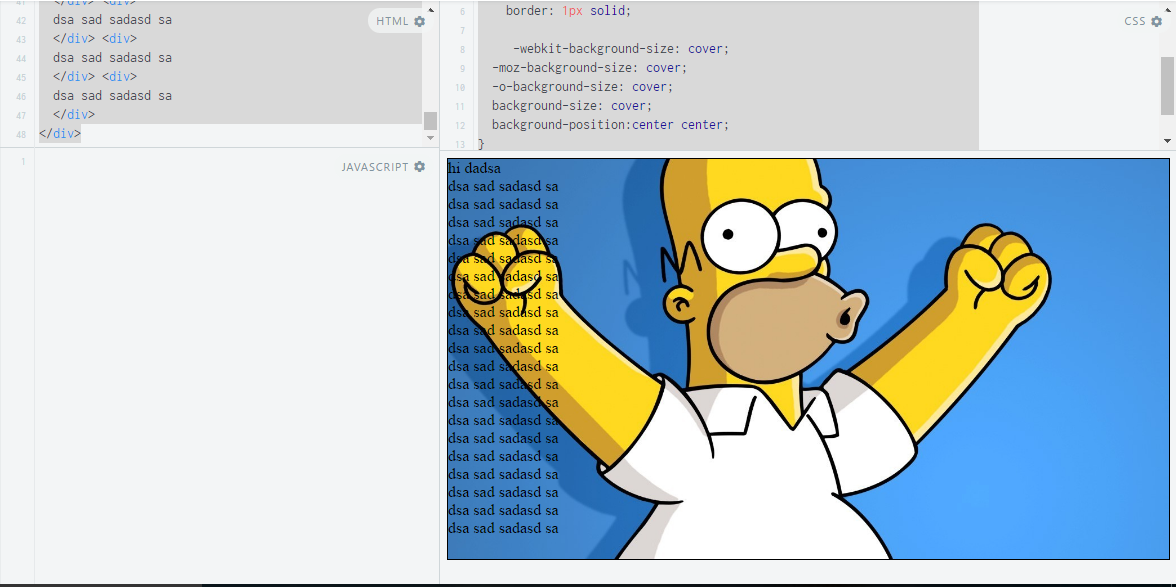
Task: Open the CSS panel settings gear
Action: 1156,21
